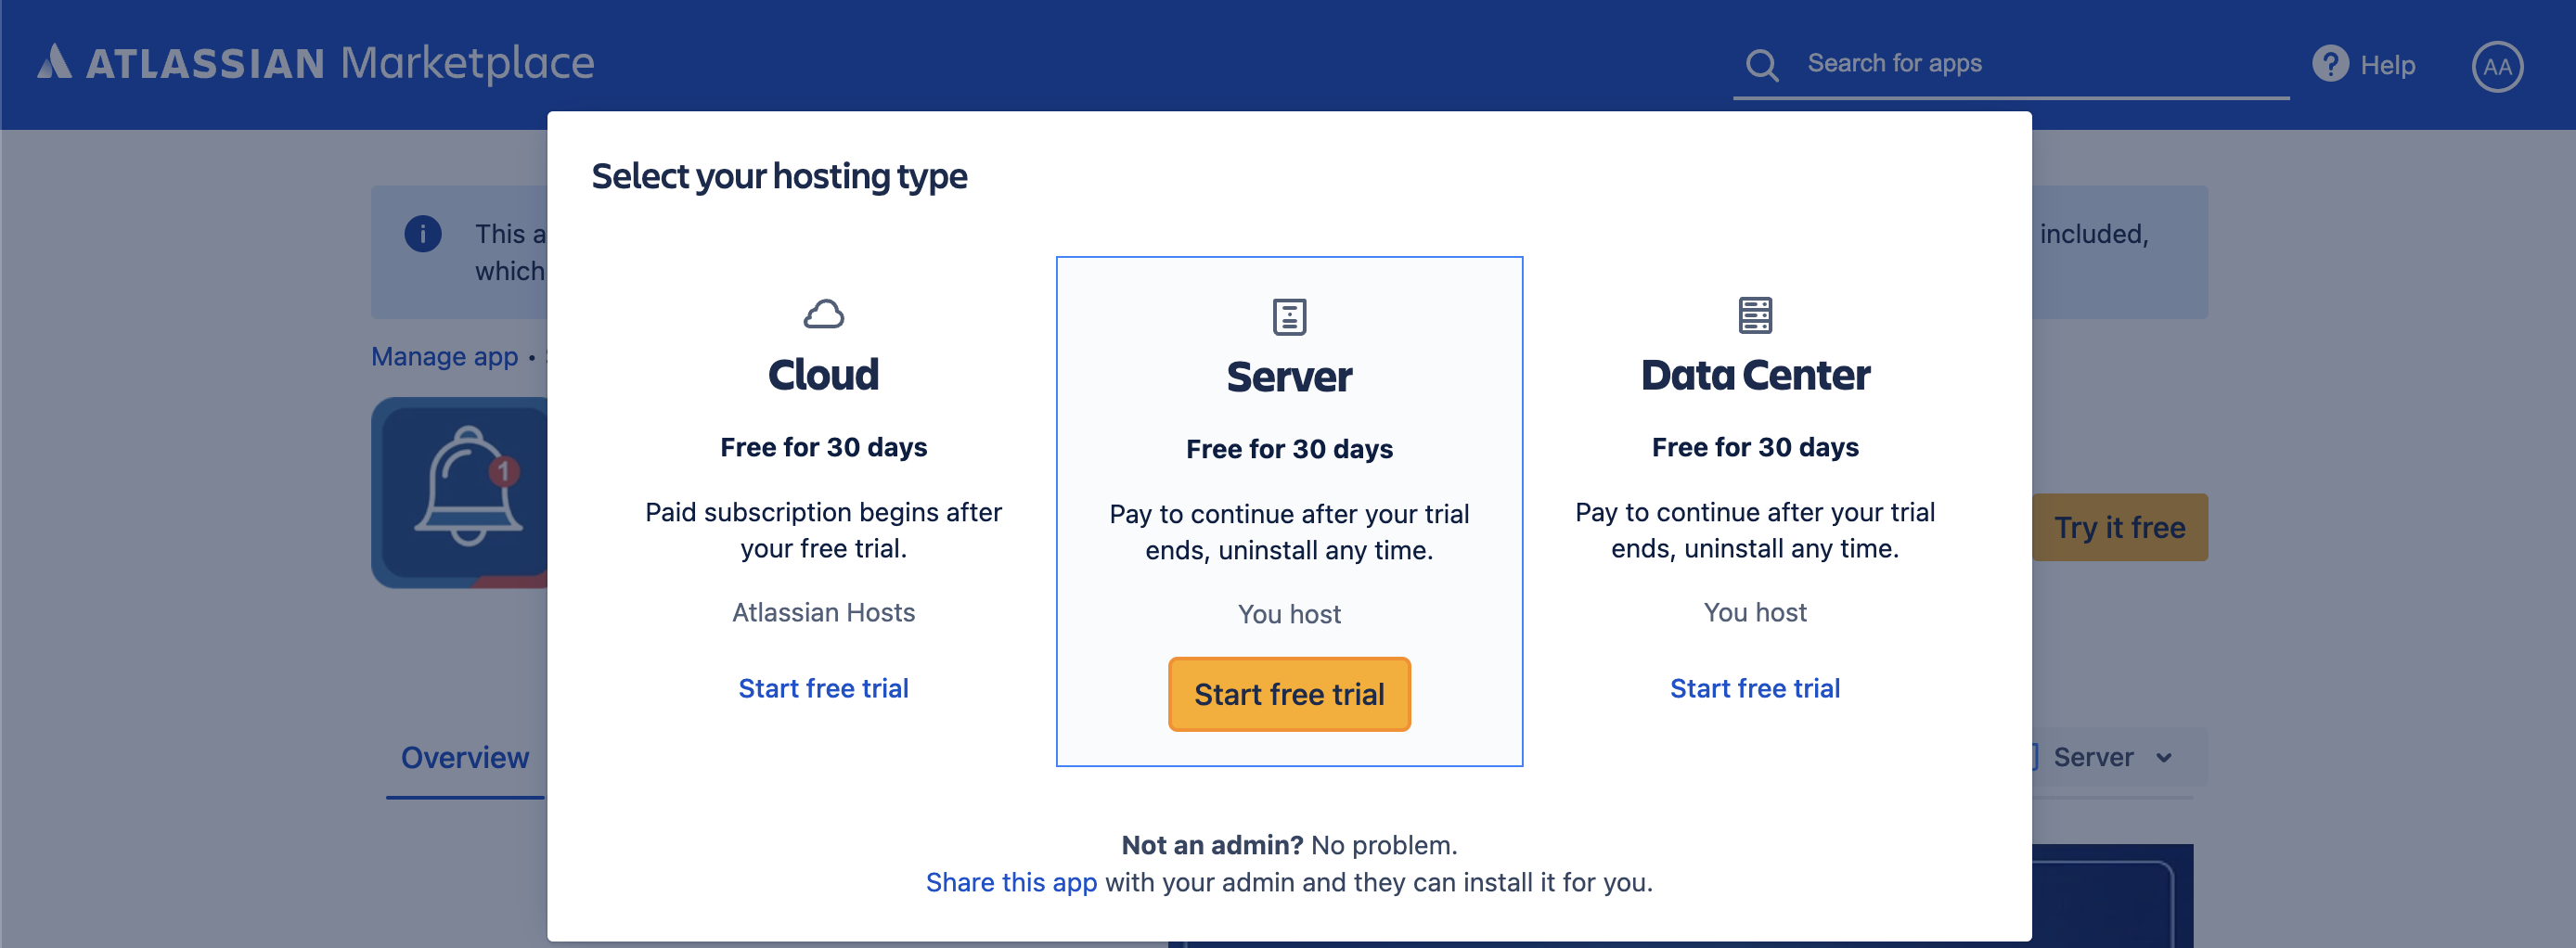Open Help via the question mark icon

tap(2330, 63)
